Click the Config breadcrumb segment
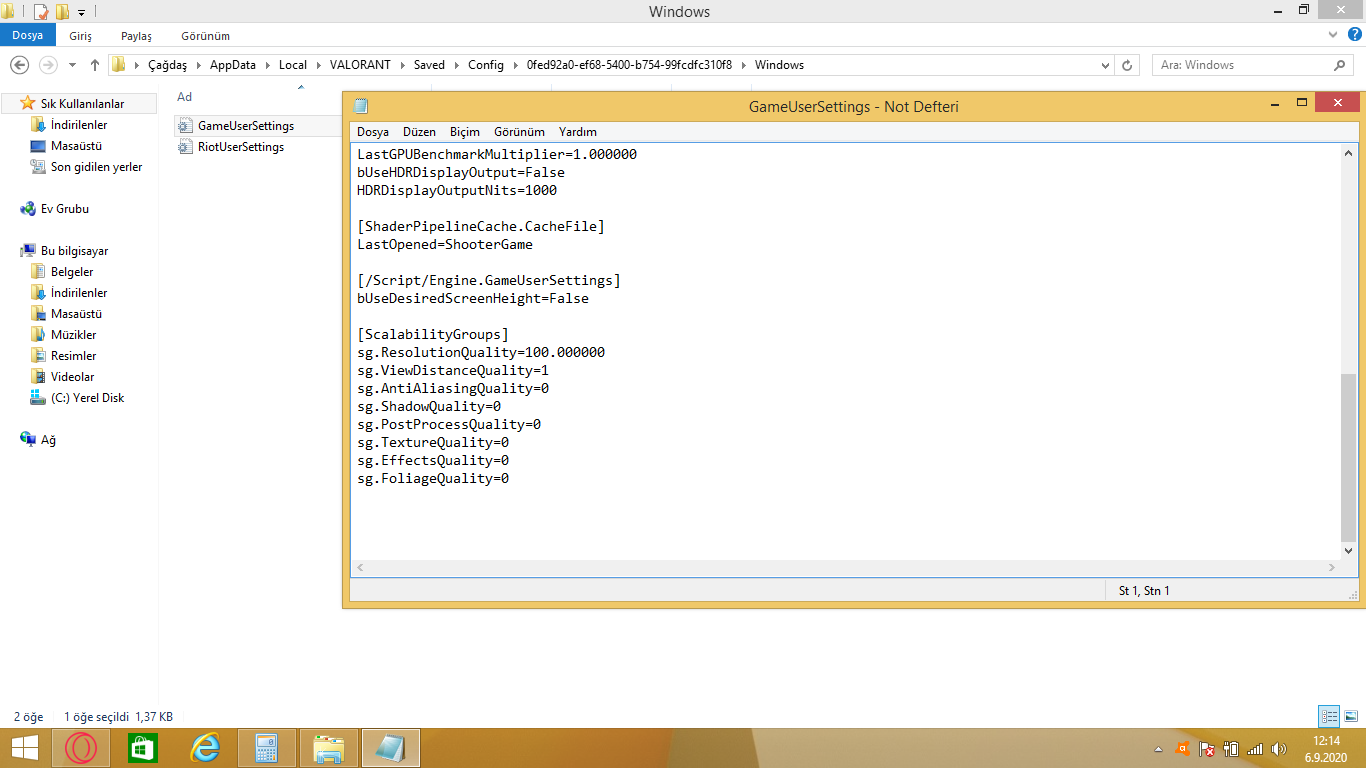The height and width of the screenshot is (768, 1366). coord(486,65)
